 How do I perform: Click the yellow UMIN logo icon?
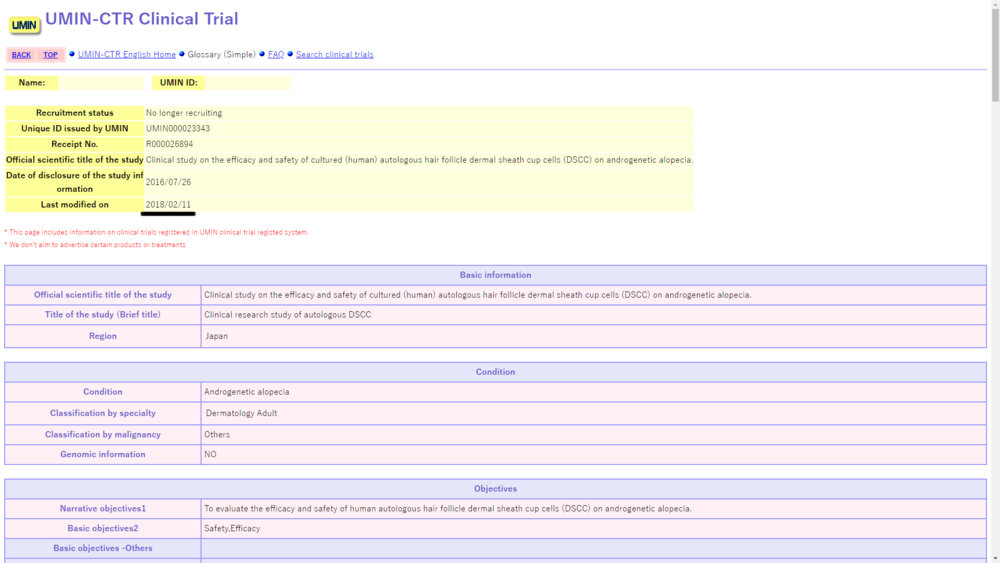(25, 24)
